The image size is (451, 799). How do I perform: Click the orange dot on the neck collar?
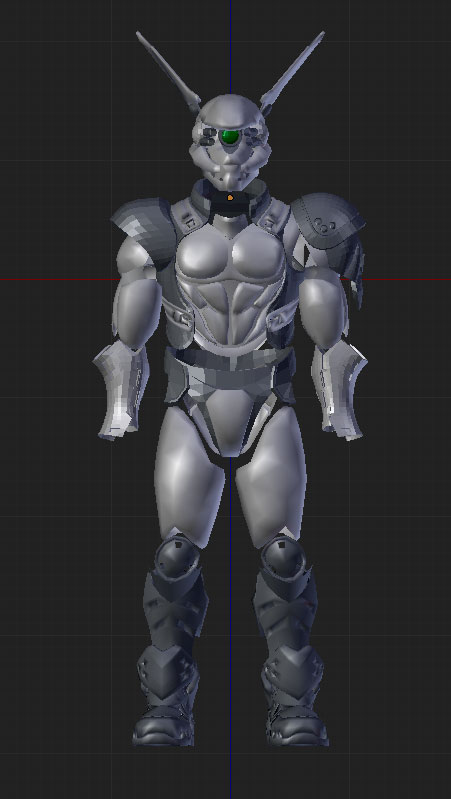coord(230,197)
